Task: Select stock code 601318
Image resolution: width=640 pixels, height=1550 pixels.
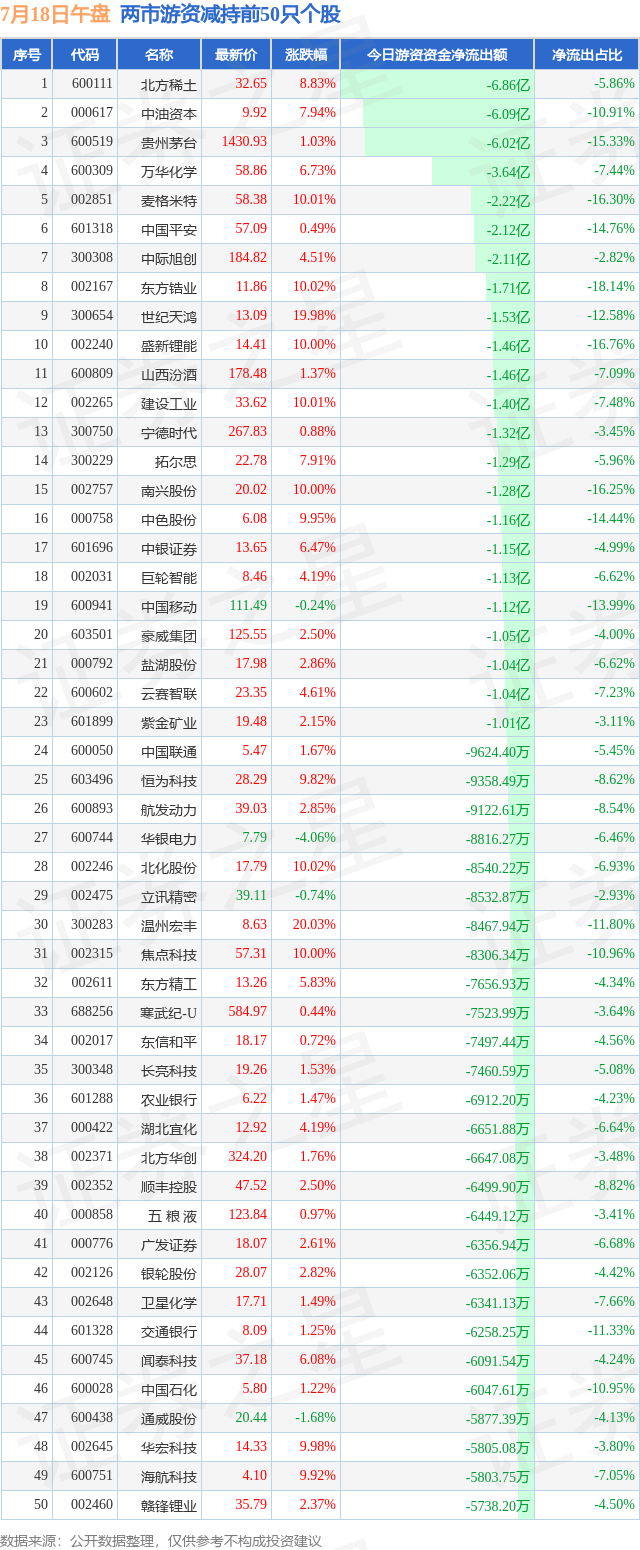Action: click(x=92, y=229)
